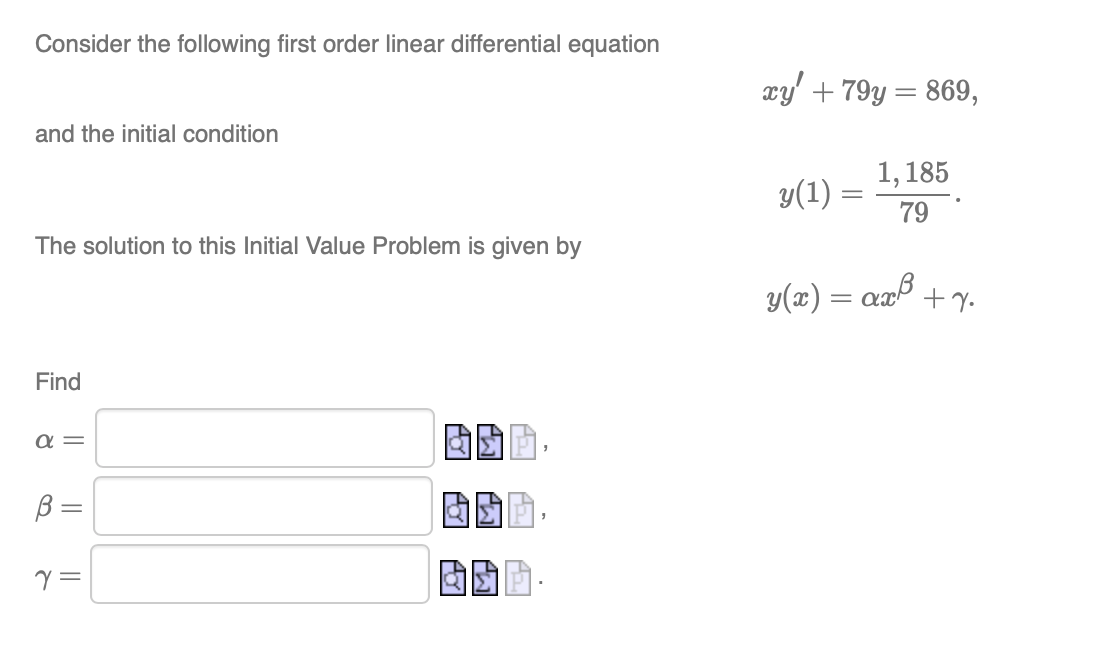
Task: Open the sigma equation editor for alpha
Action: [x=490, y=442]
